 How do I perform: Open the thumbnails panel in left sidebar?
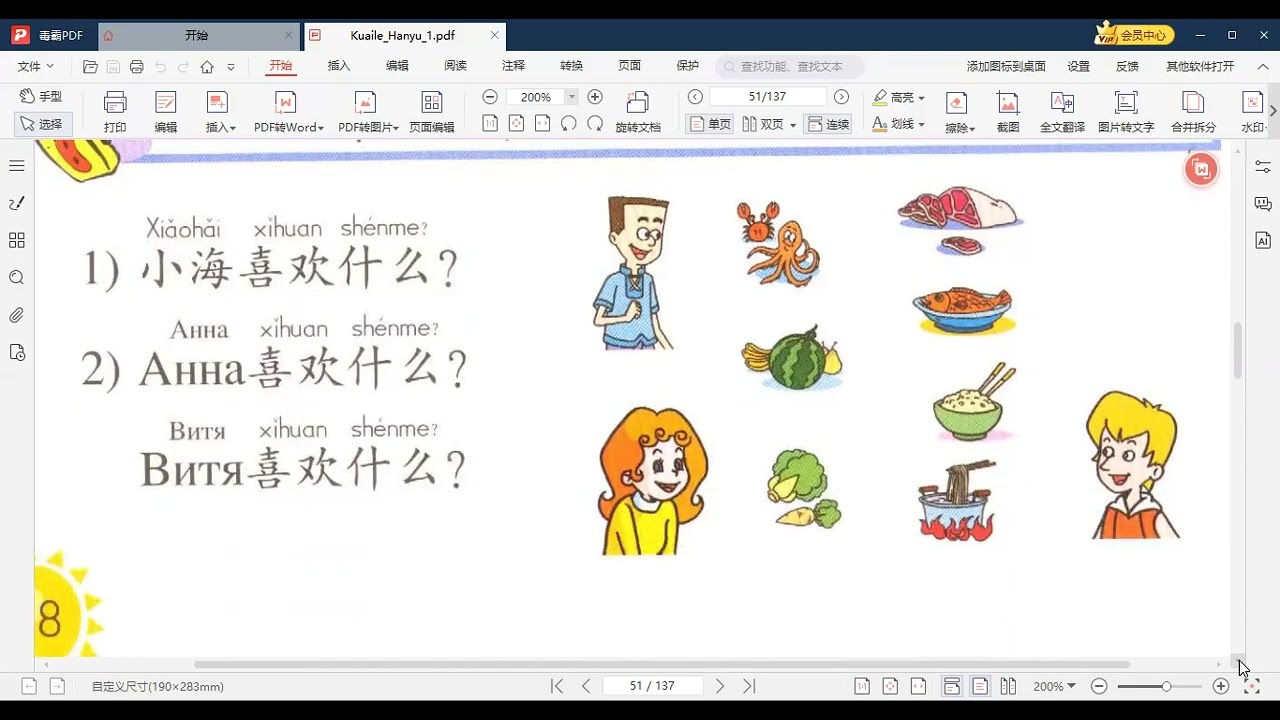pyautogui.click(x=17, y=240)
